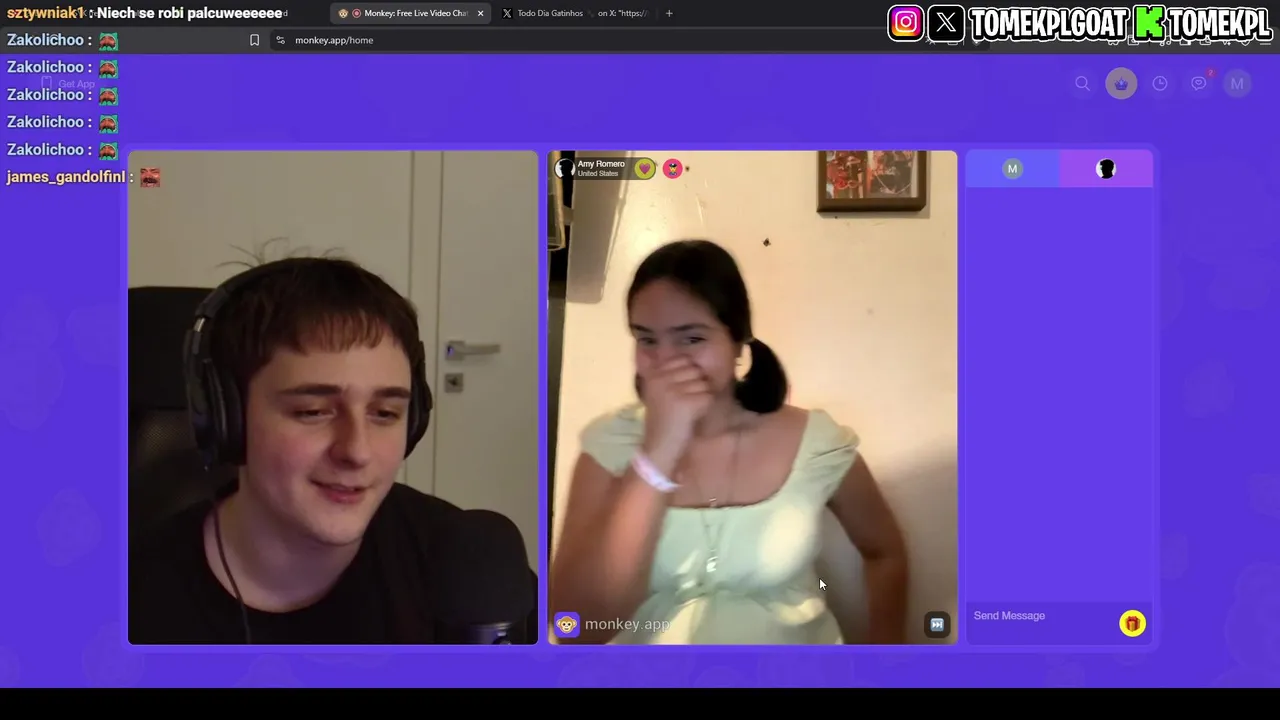Viewport: 1280px width, 720px height.
Task: Switch to the M chat tab
Action: pyautogui.click(x=1012, y=169)
